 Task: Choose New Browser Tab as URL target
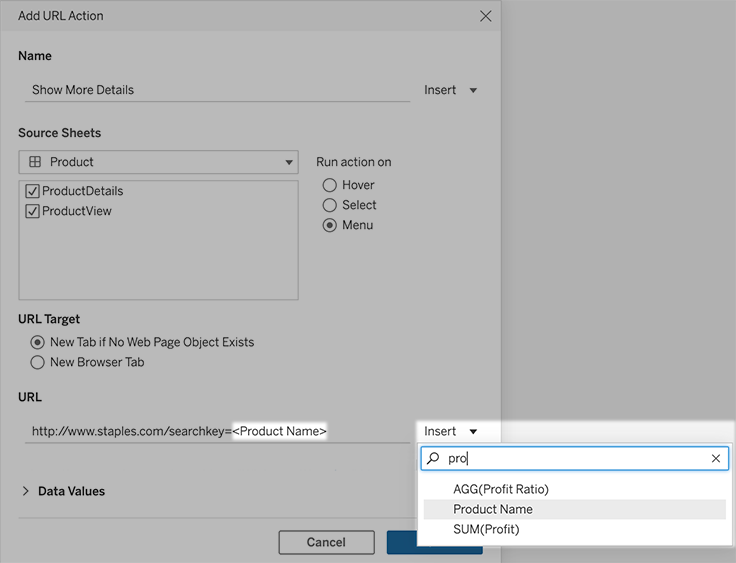pos(38,362)
